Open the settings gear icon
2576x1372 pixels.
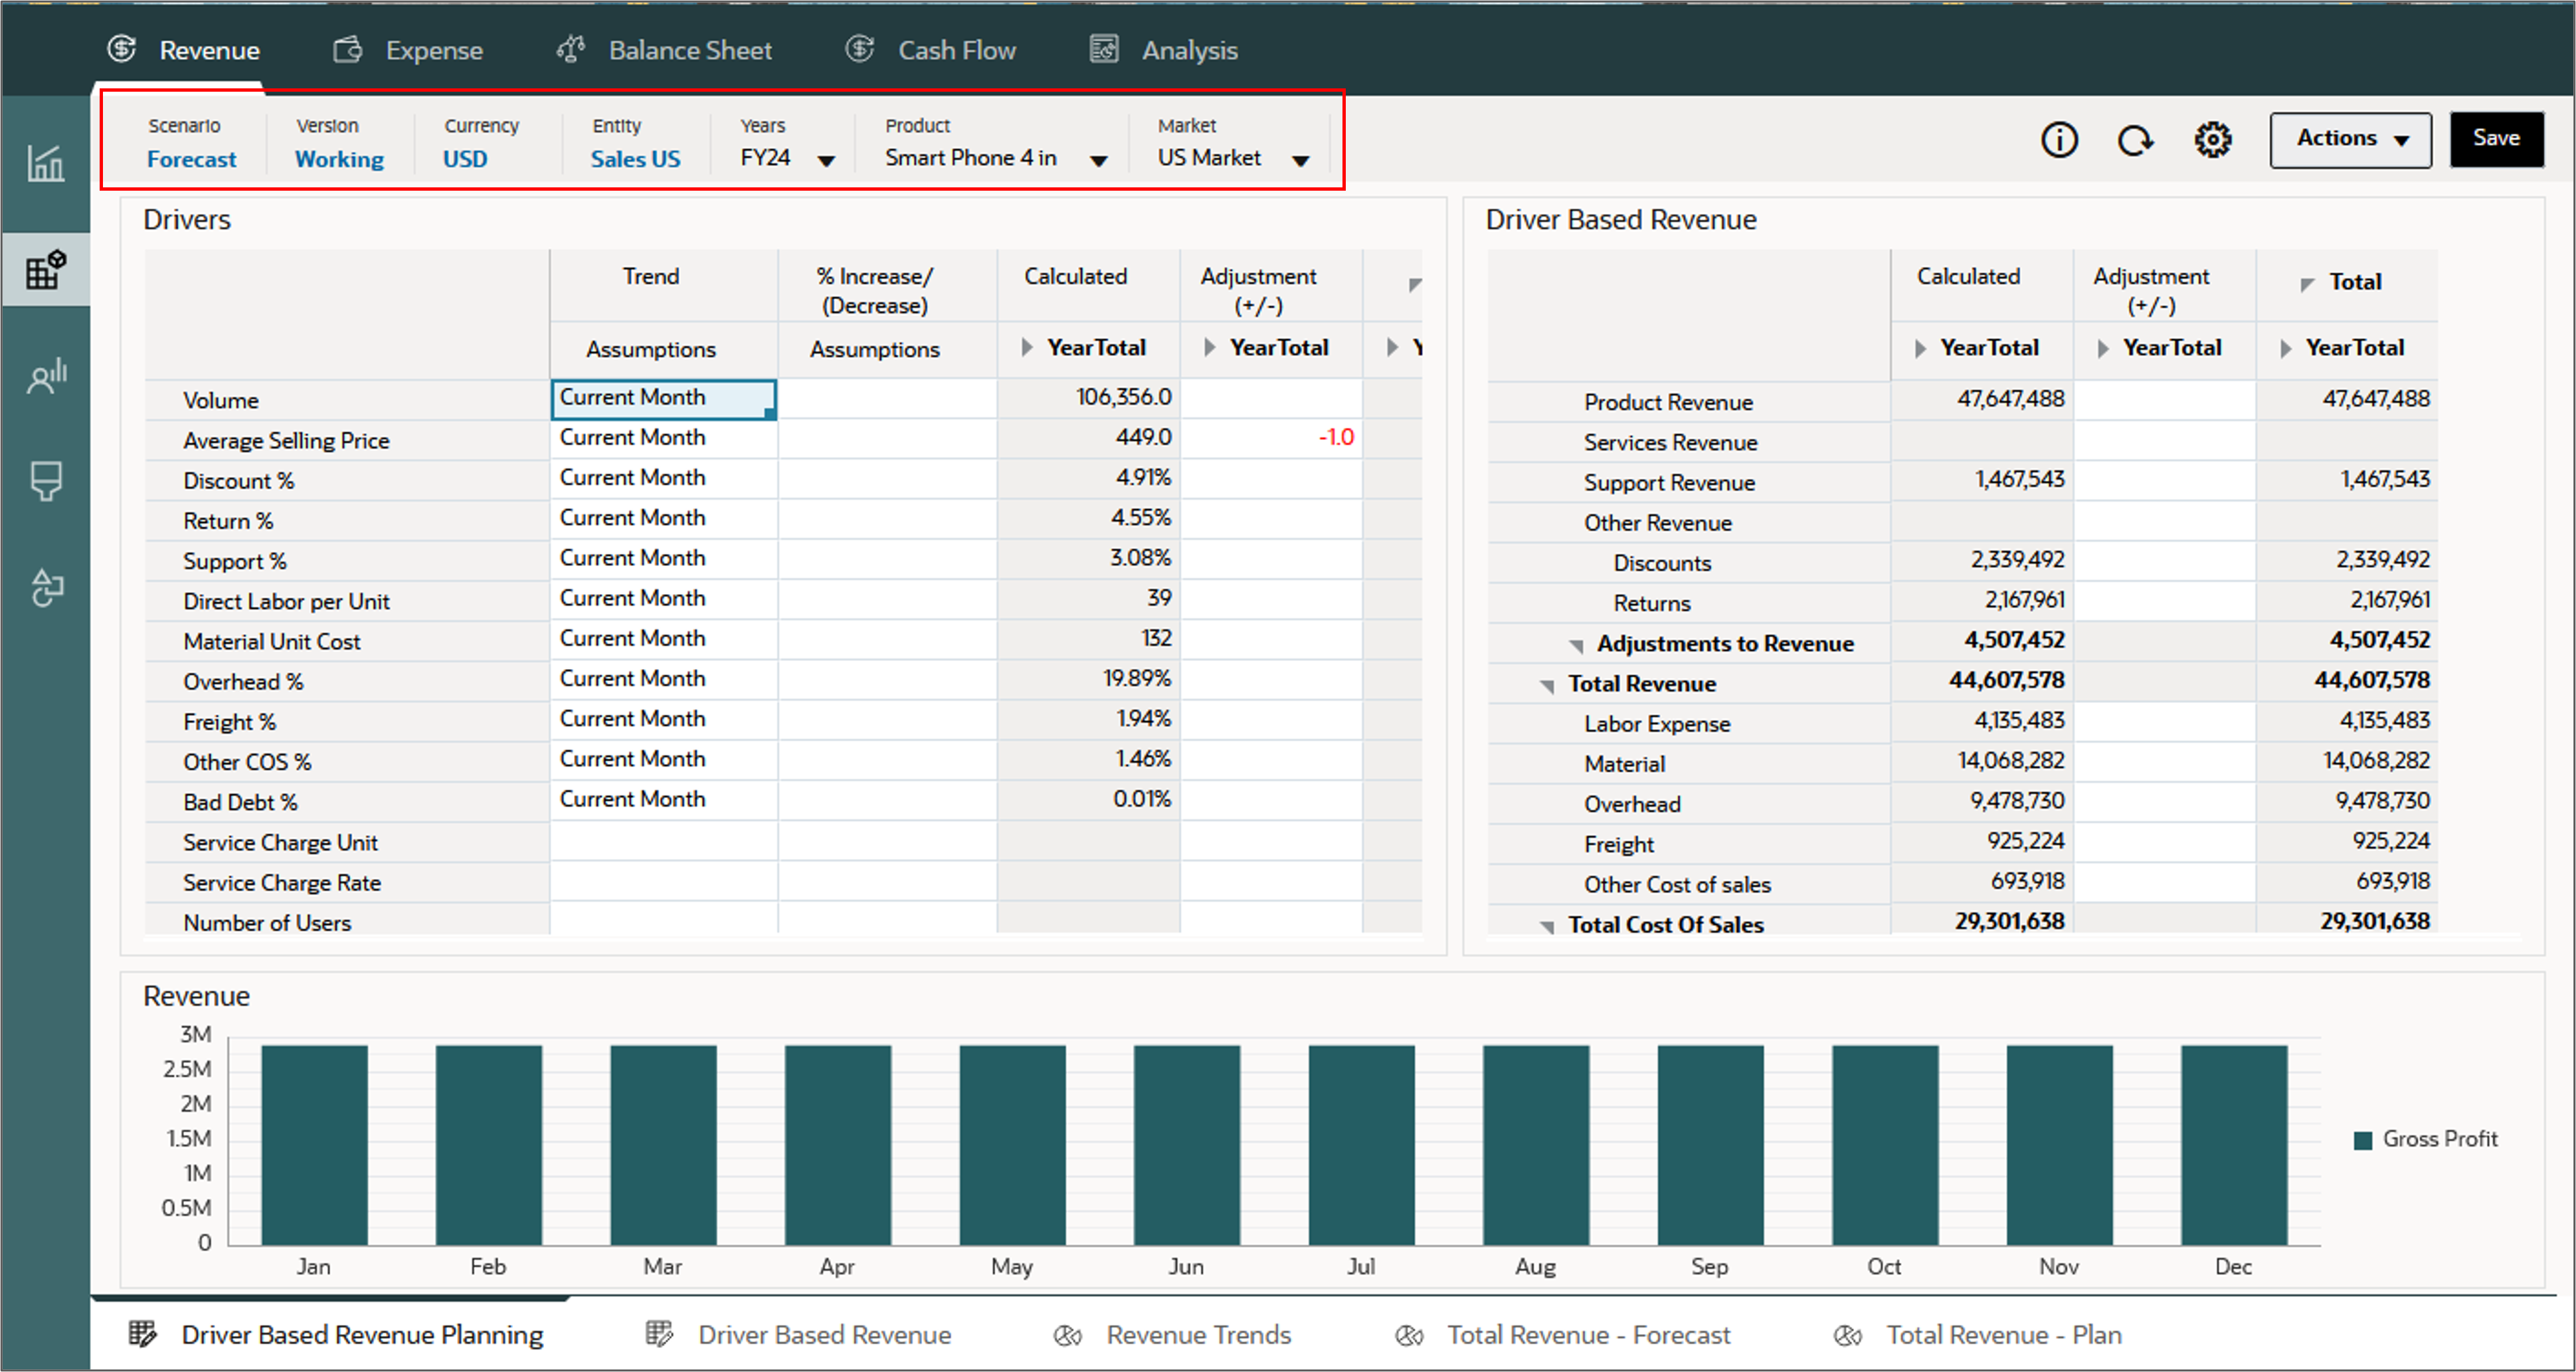click(2212, 140)
